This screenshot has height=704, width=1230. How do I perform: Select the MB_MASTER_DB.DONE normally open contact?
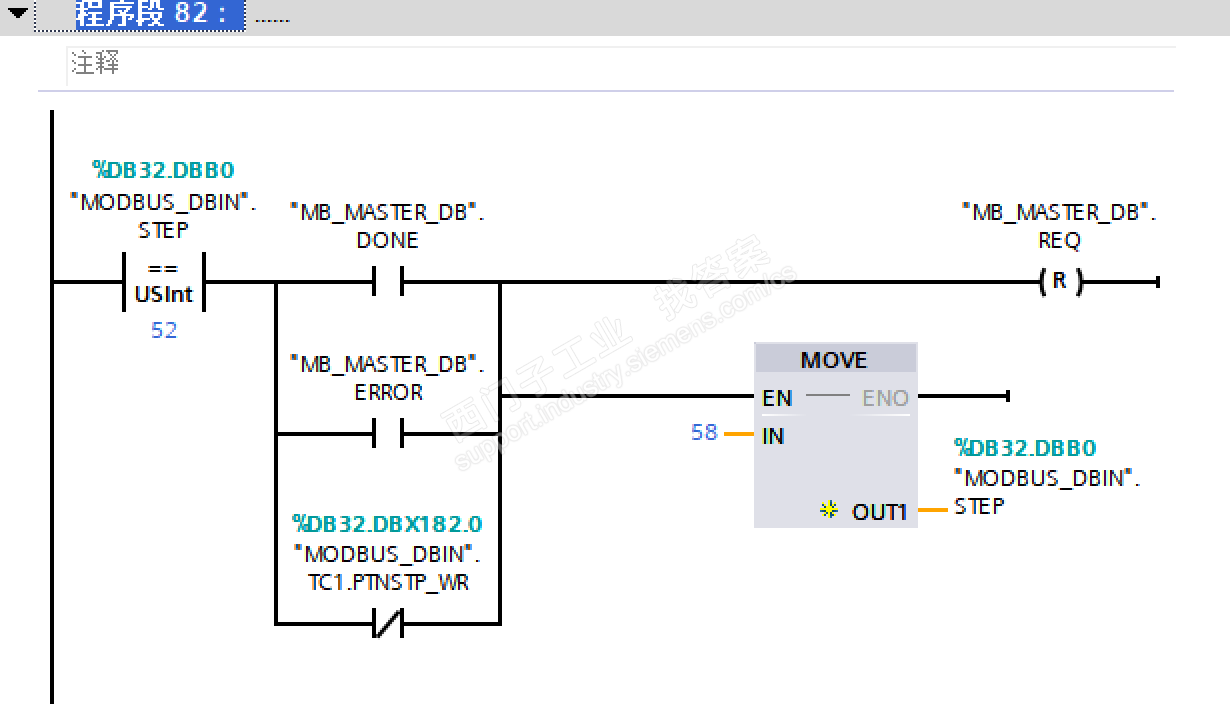[387, 282]
